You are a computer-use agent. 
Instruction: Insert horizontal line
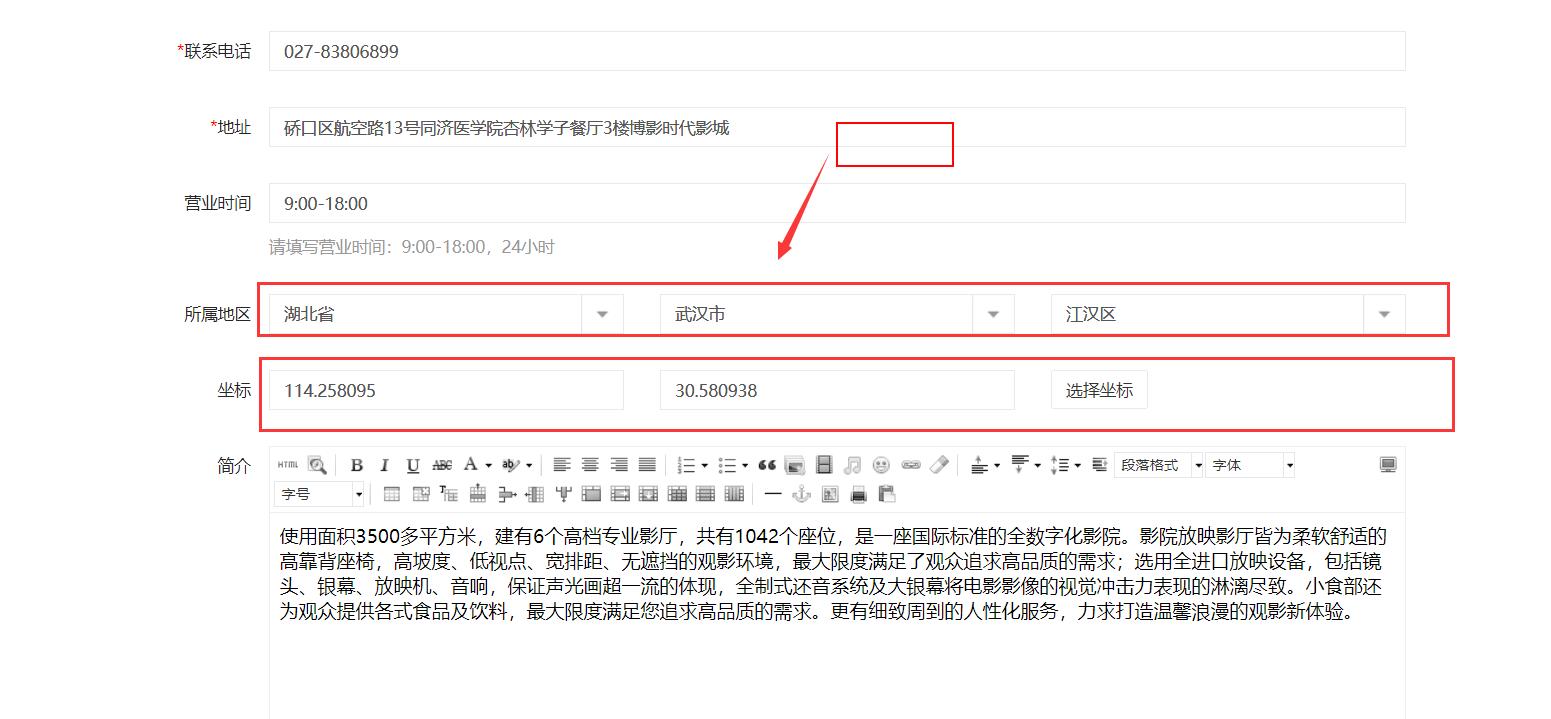pos(772,494)
